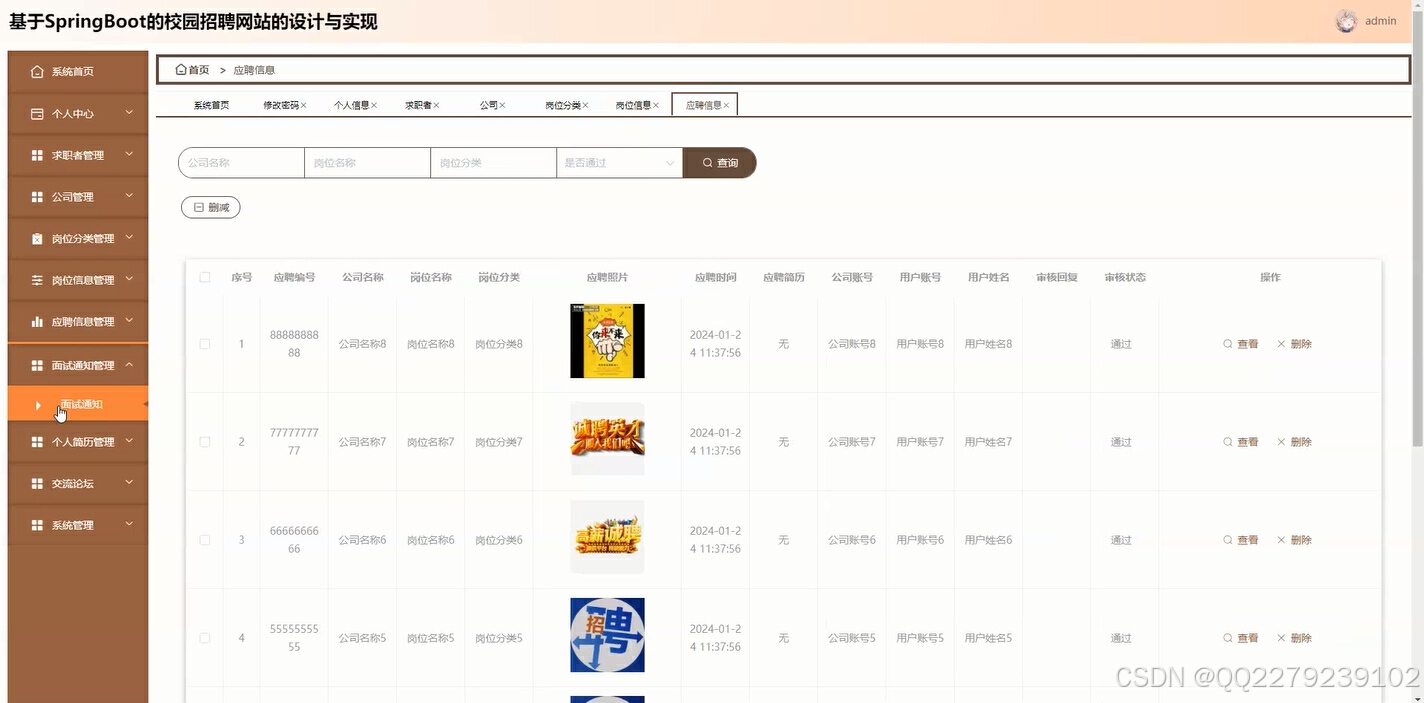The image size is (1424, 703).
Task: Tick the checkbox for row 1
Action: (x=204, y=343)
